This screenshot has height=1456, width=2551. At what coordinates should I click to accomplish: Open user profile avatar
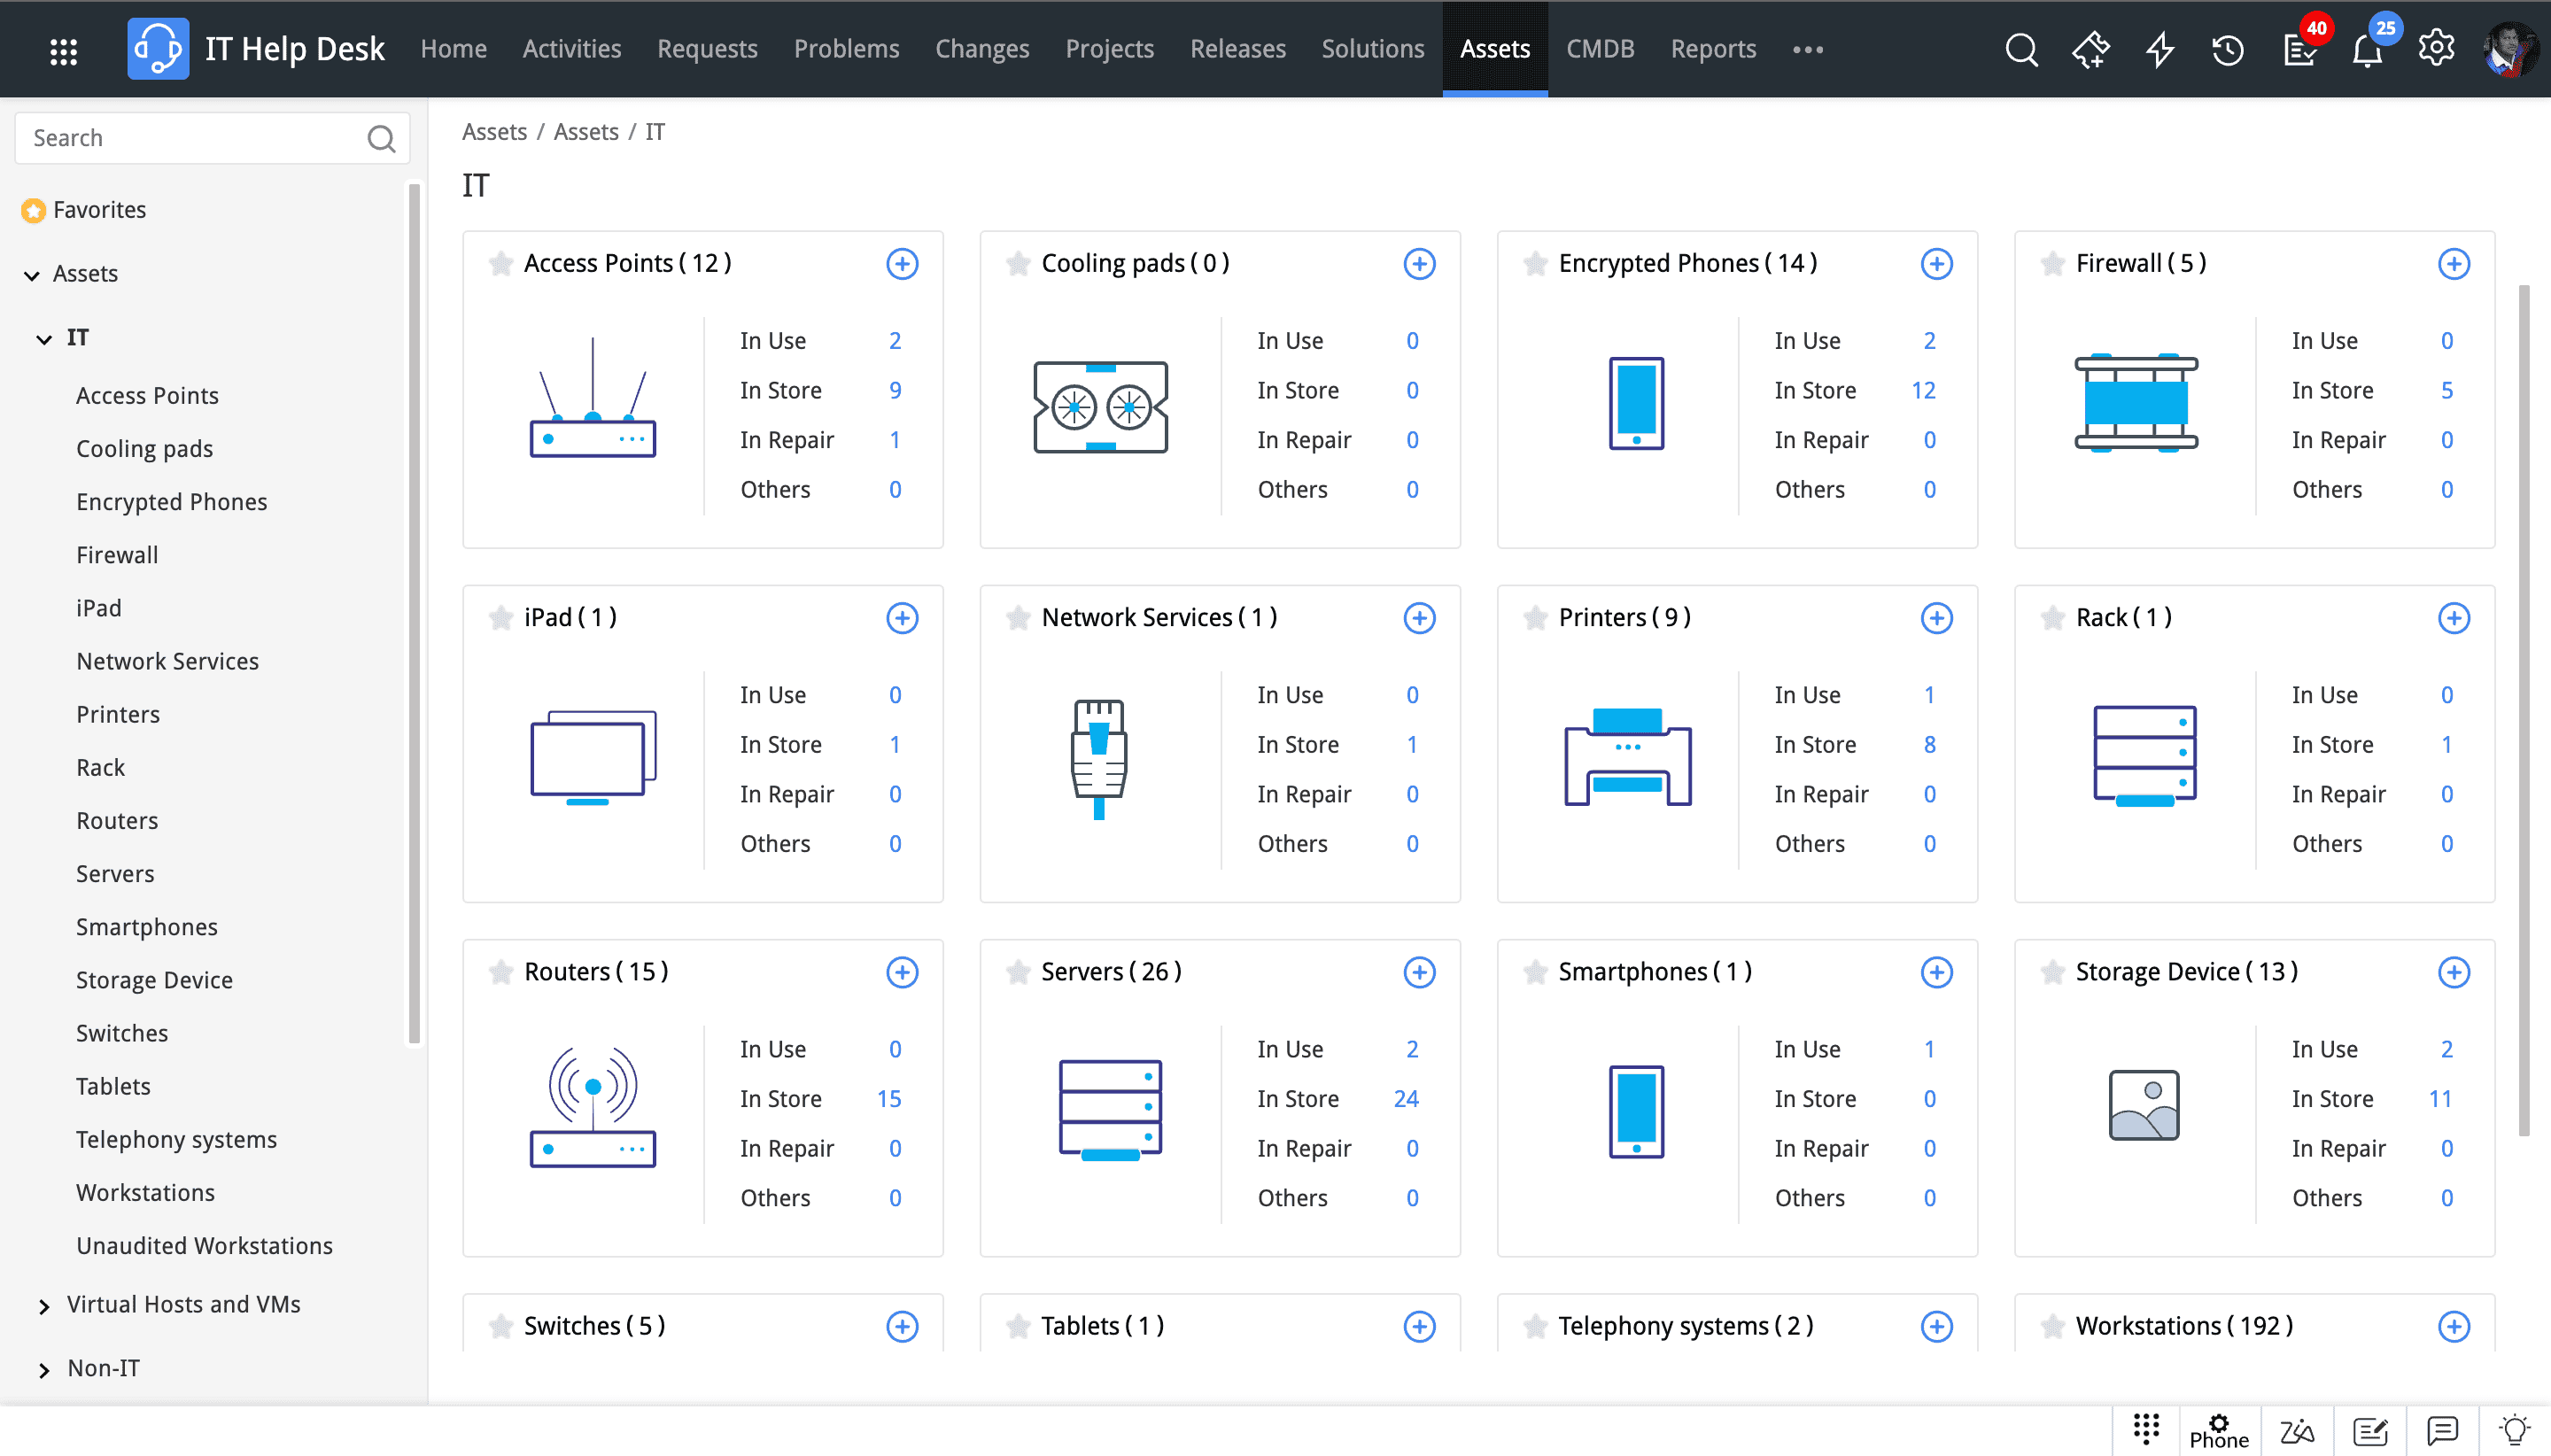coord(2509,49)
